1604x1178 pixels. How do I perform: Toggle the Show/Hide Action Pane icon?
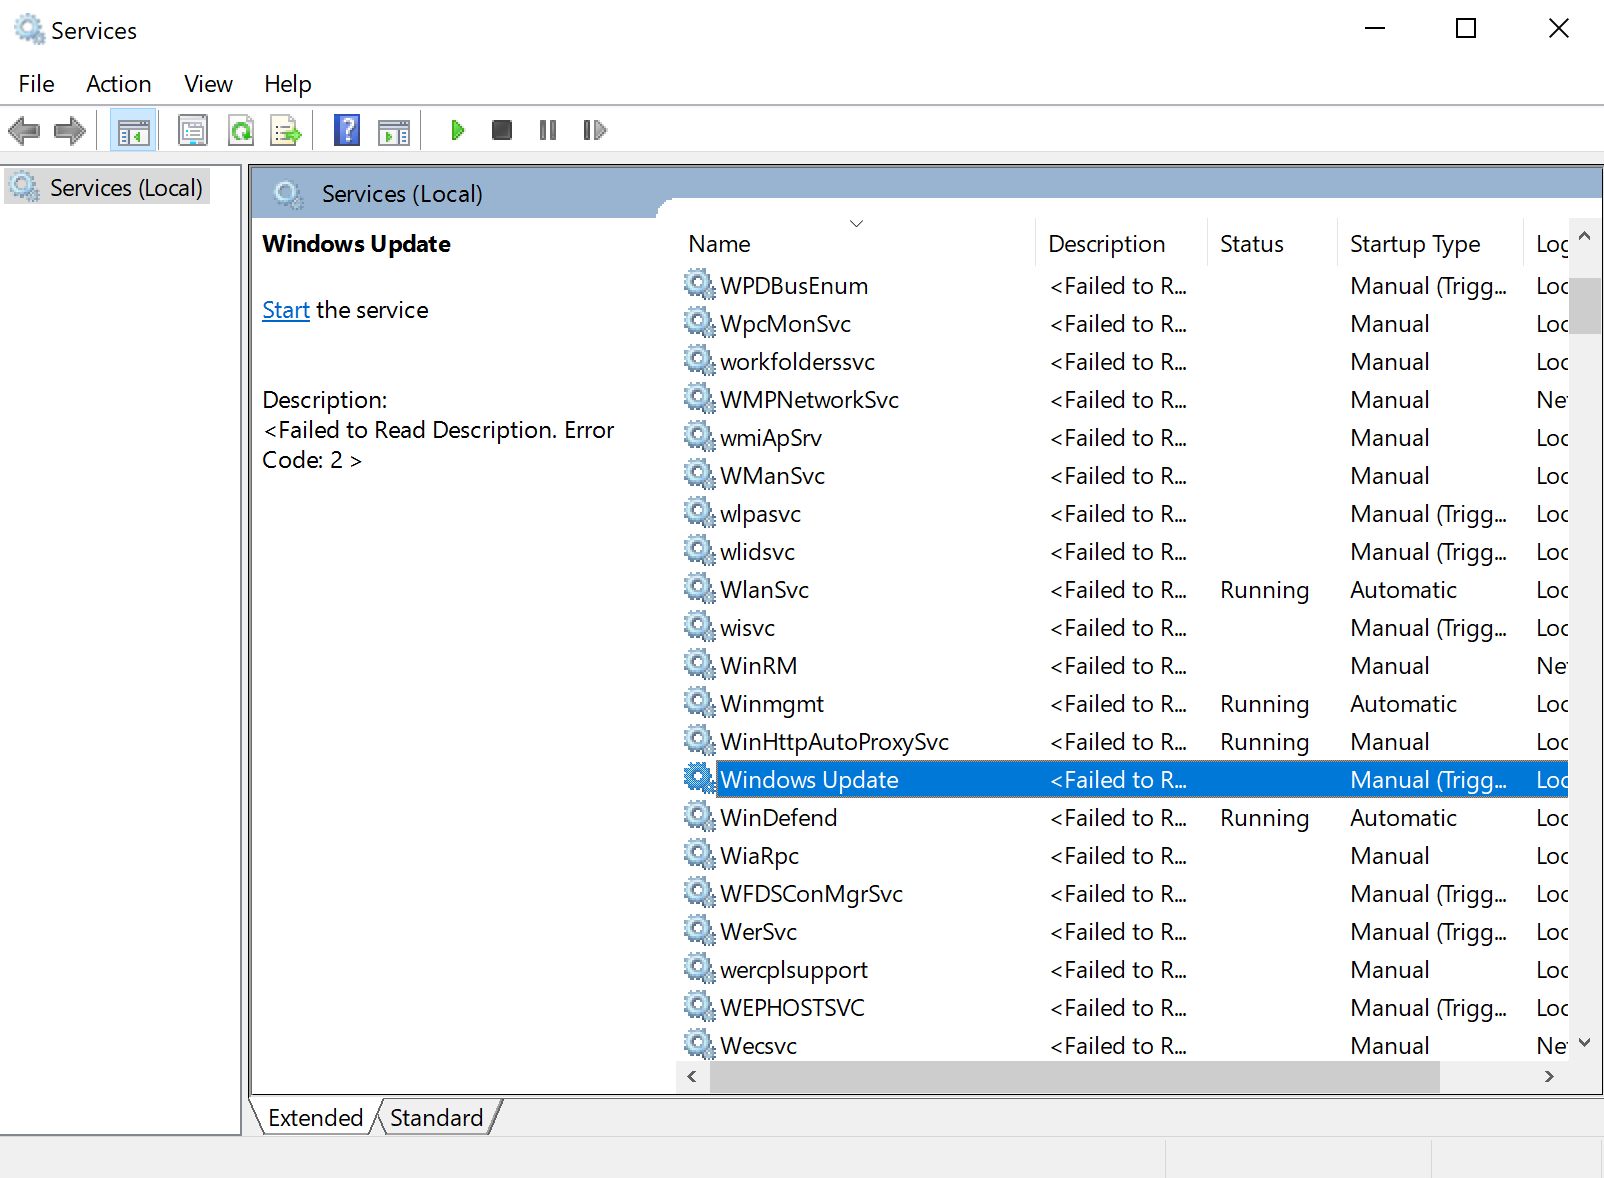pyautogui.click(x=394, y=131)
